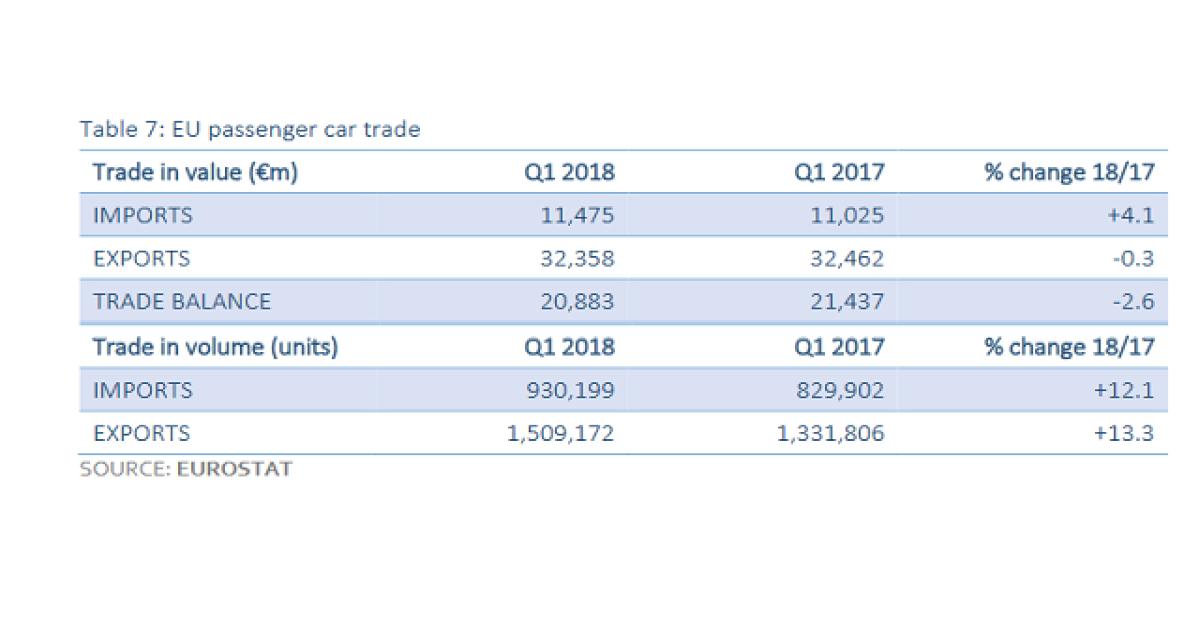
Task: Select the cell showing 11,025
Action: click(849, 216)
